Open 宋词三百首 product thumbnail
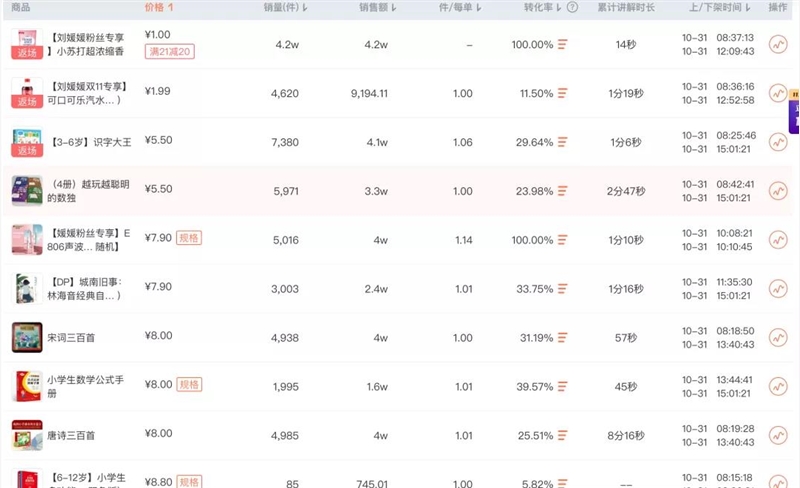 coord(26,337)
